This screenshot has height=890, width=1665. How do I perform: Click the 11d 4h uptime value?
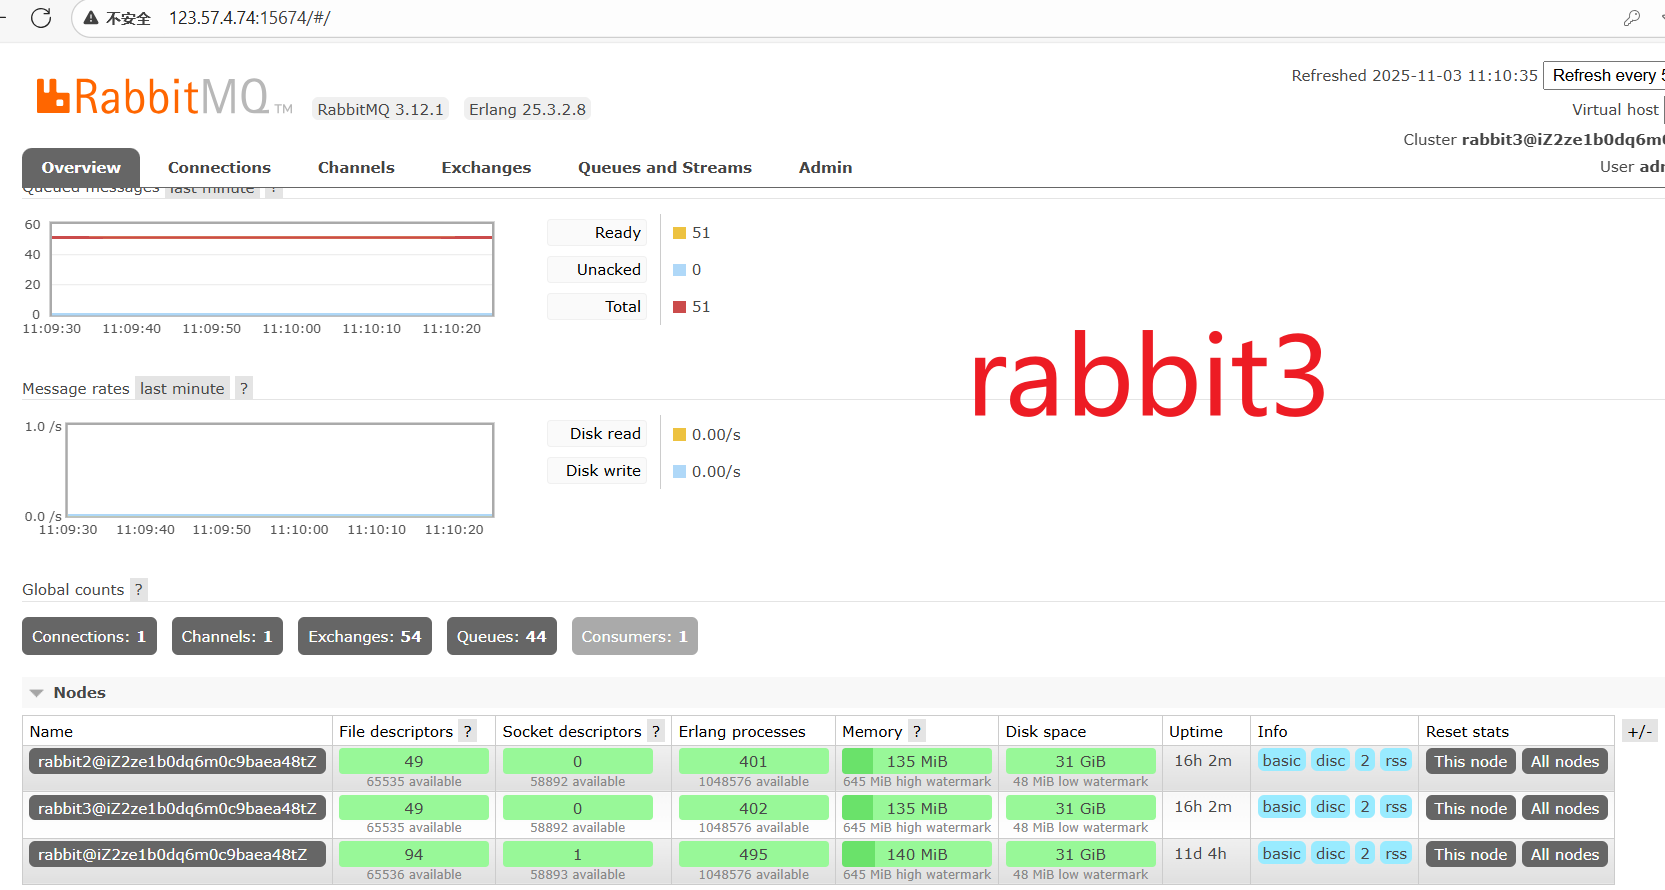(x=1200, y=853)
